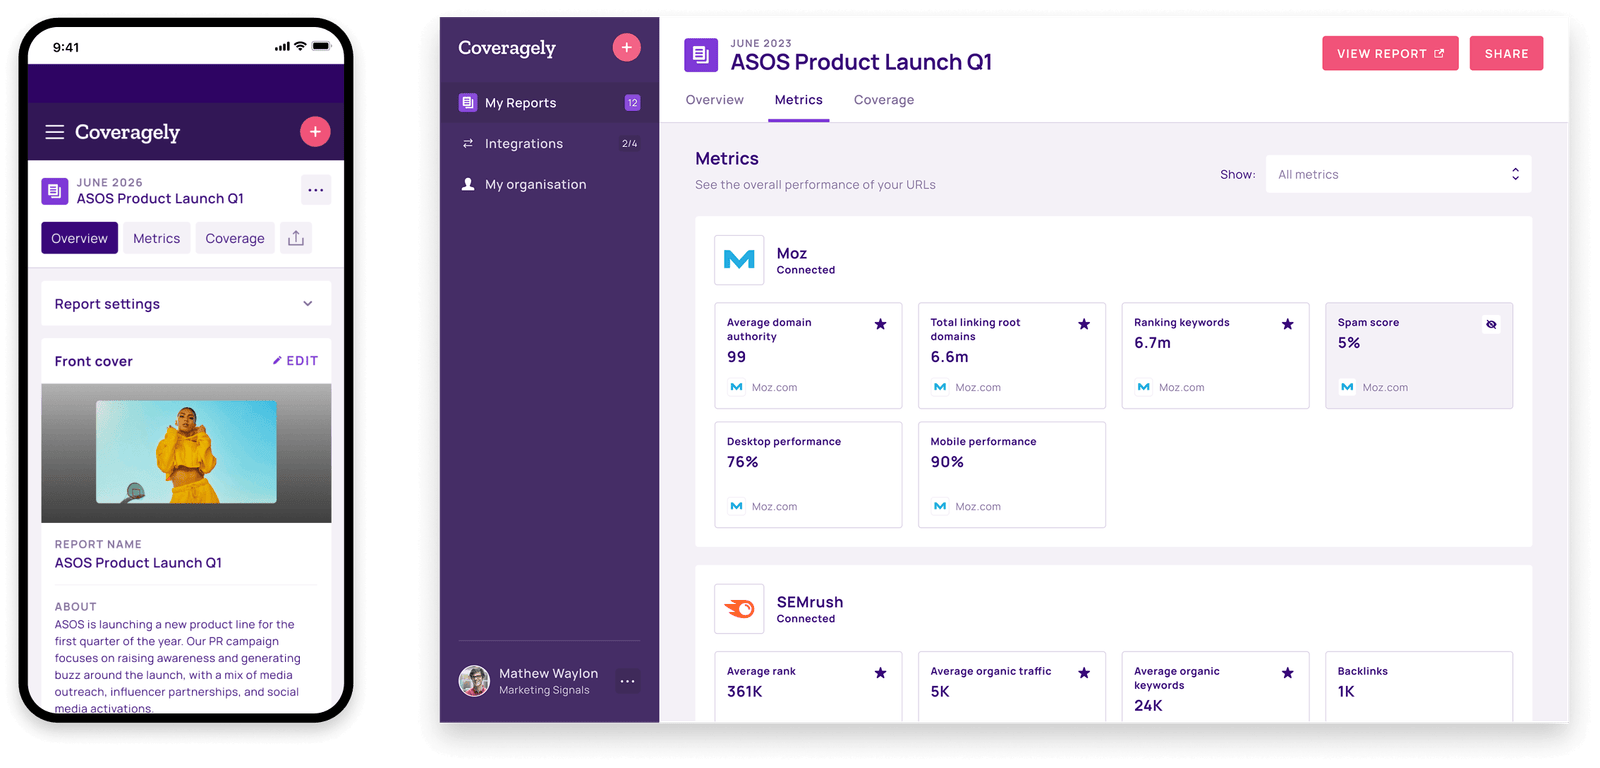Tap the Coveragely logo on phone
The image size is (1600, 768).
tap(127, 132)
